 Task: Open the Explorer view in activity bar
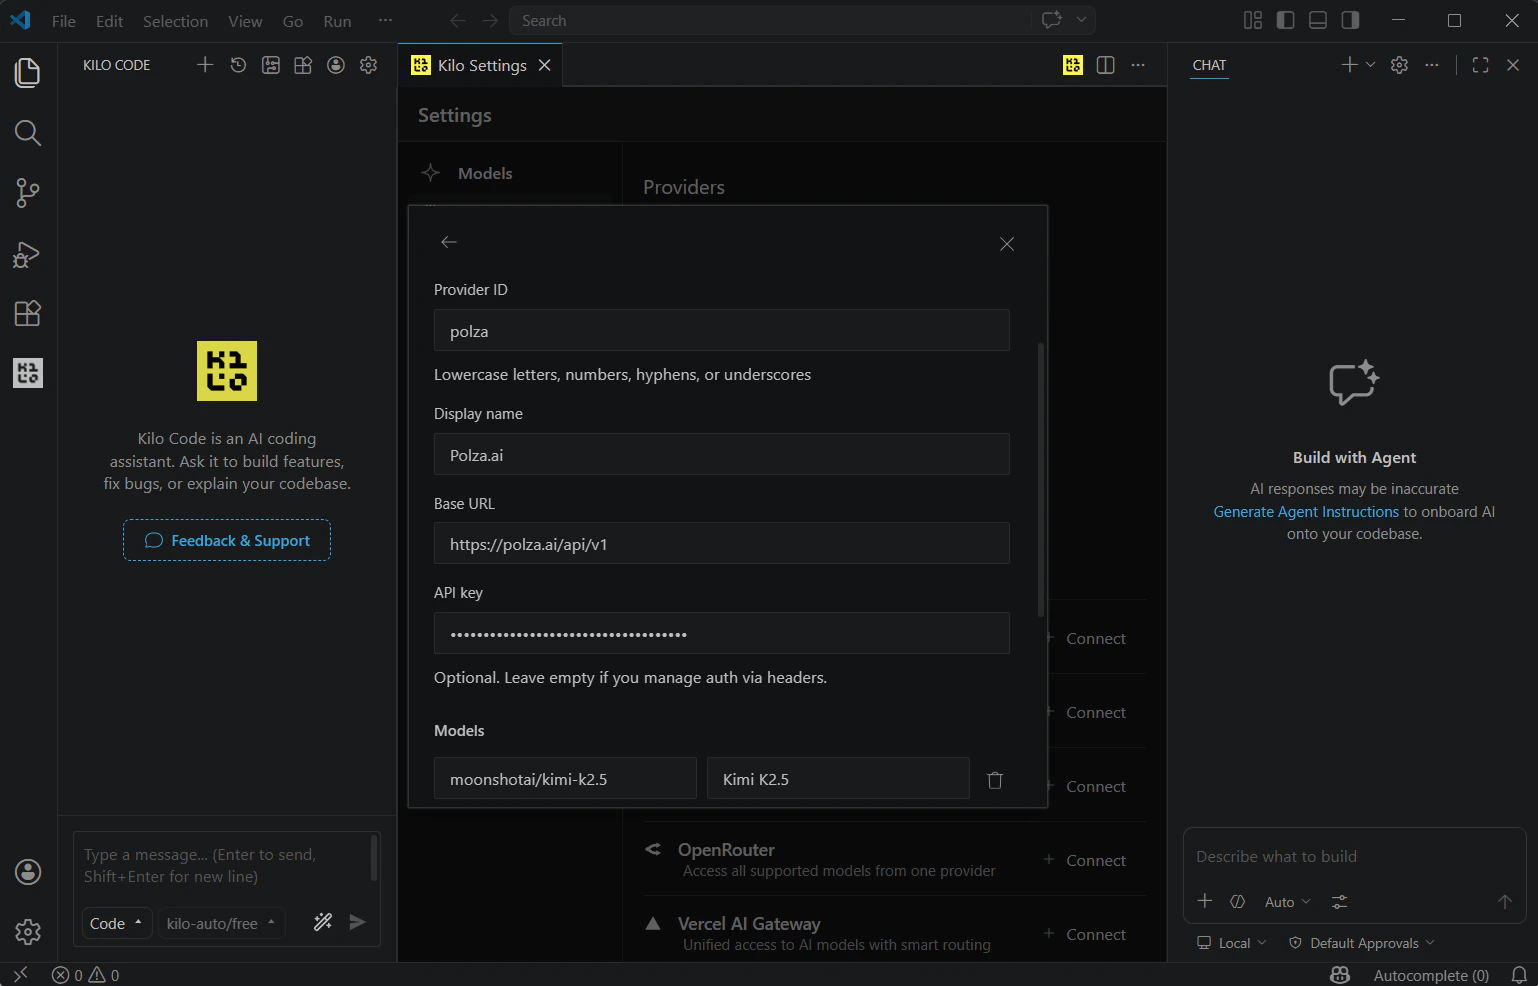[28, 72]
